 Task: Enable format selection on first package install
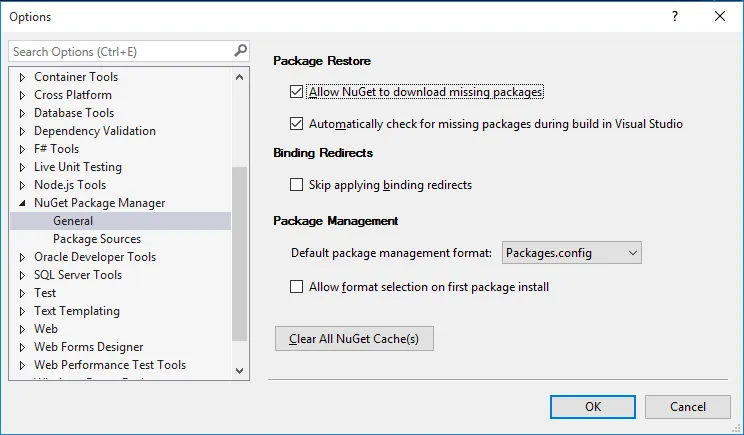coord(296,286)
